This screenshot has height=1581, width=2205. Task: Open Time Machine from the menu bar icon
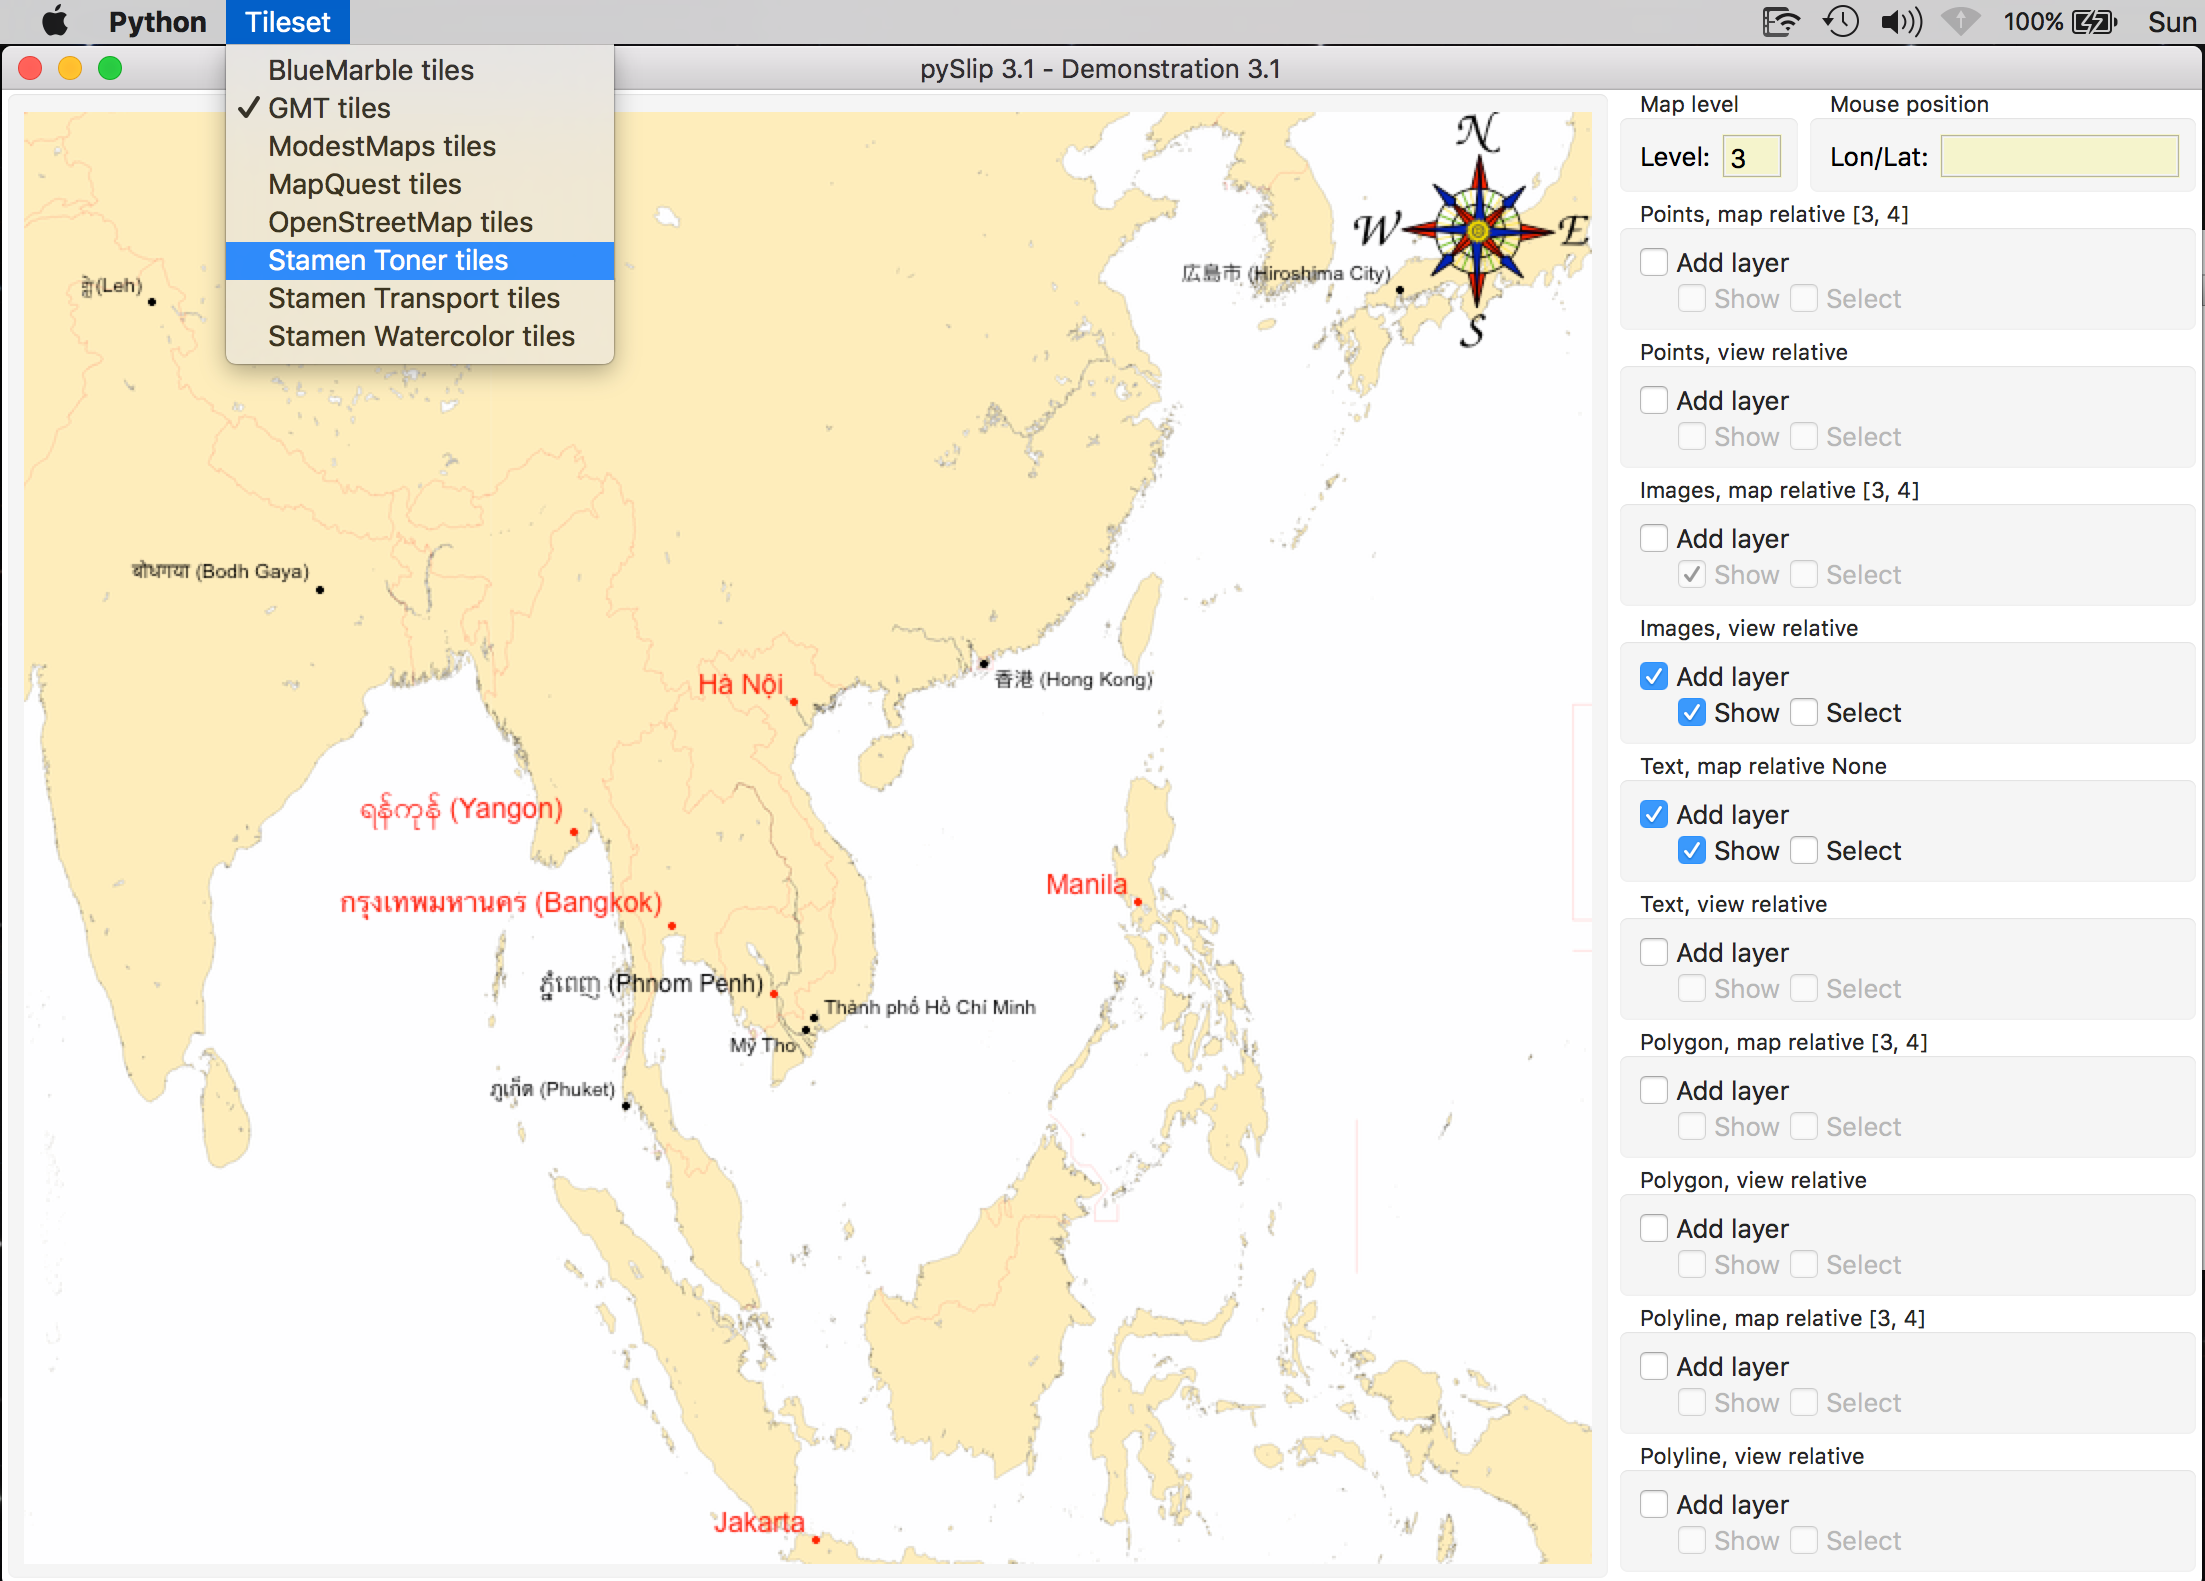(x=1841, y=21)
